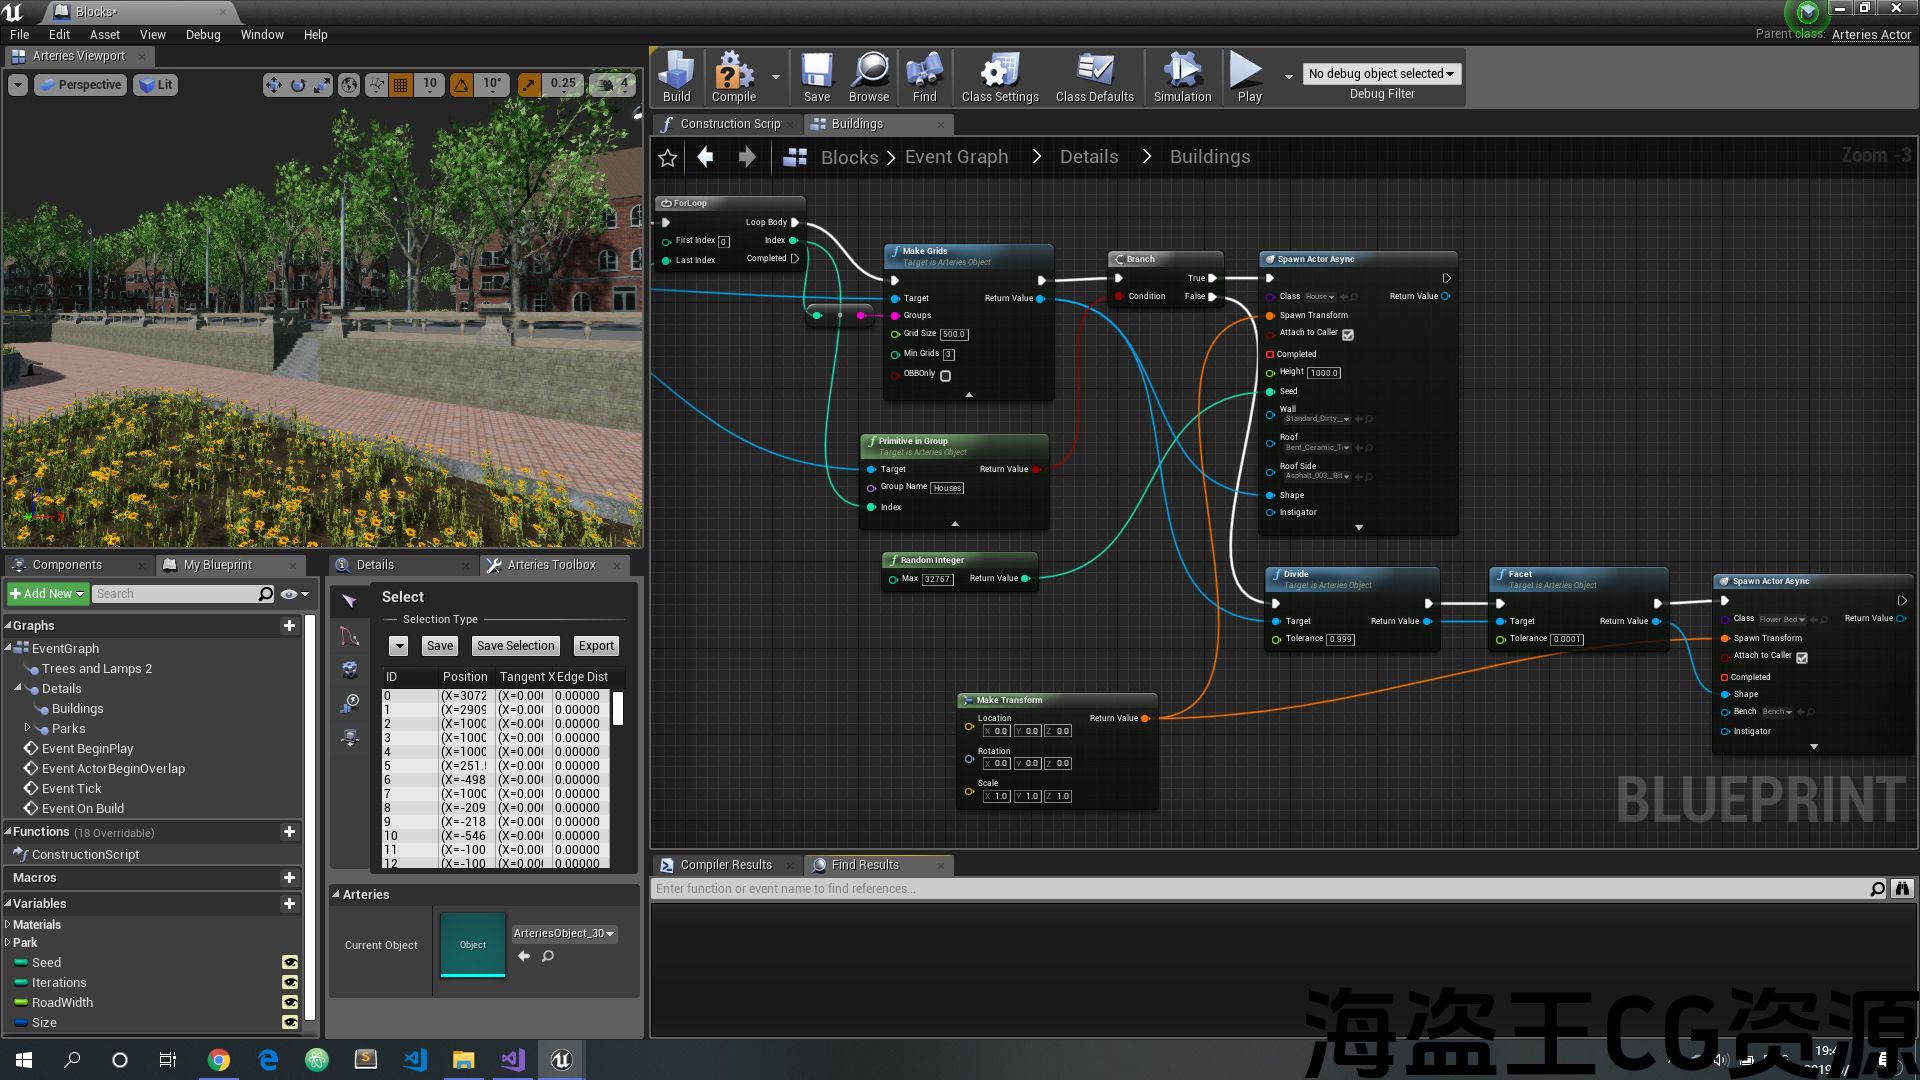Uncheck Attach to Caller on House spawn node
The height and width of the screenshot is (1080, 1920).
point(1348,335)
